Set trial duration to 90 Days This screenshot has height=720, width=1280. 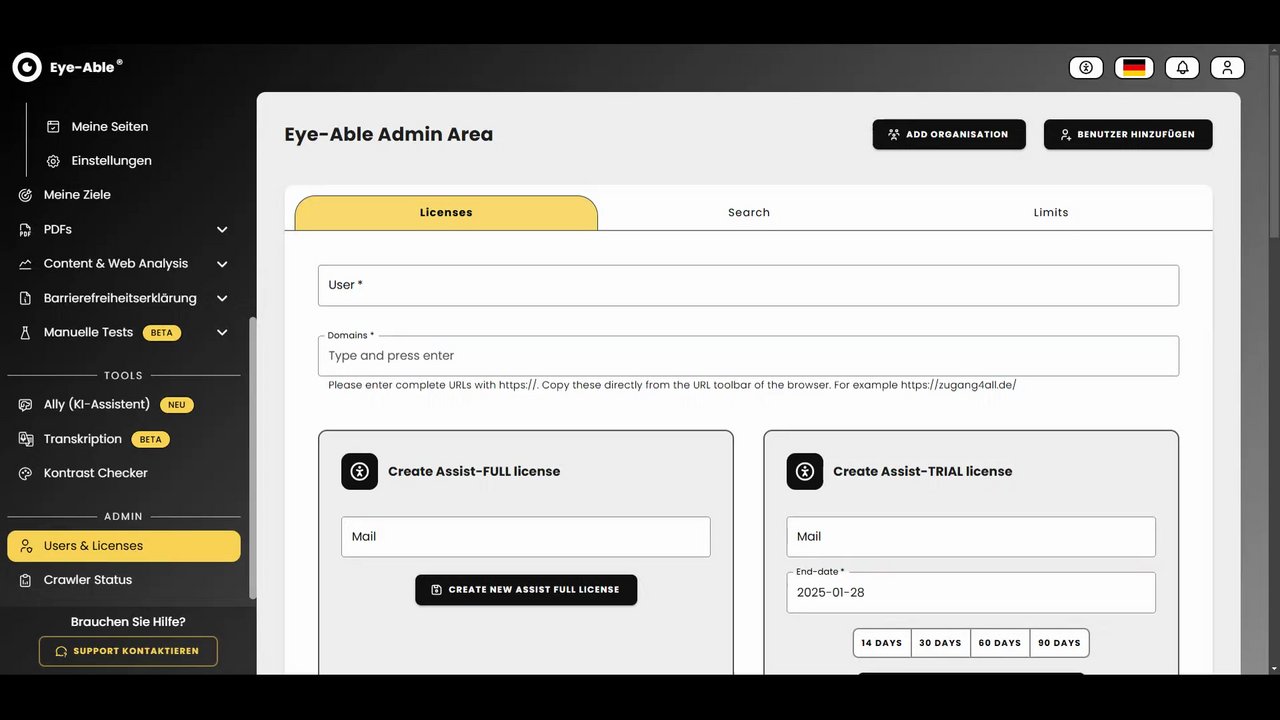point(1059,643)
